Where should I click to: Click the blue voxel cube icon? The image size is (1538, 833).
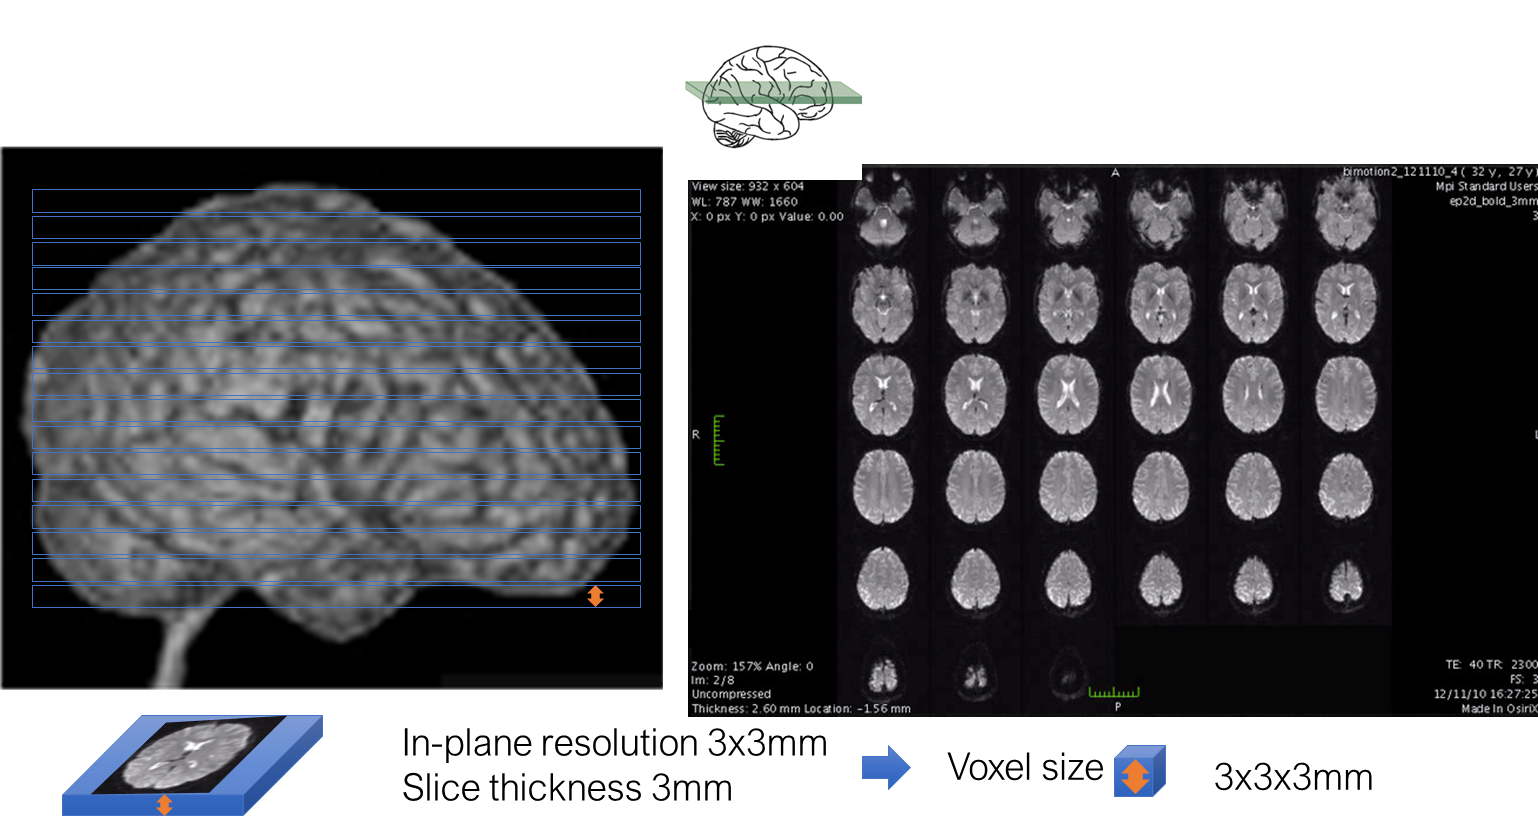(1140, 771)
